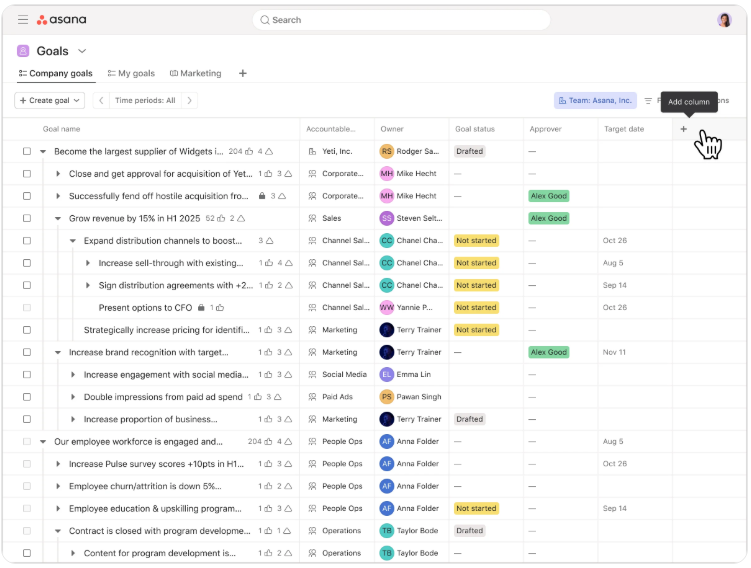Expand Close and get approval goal

click(x=58, y=174)
